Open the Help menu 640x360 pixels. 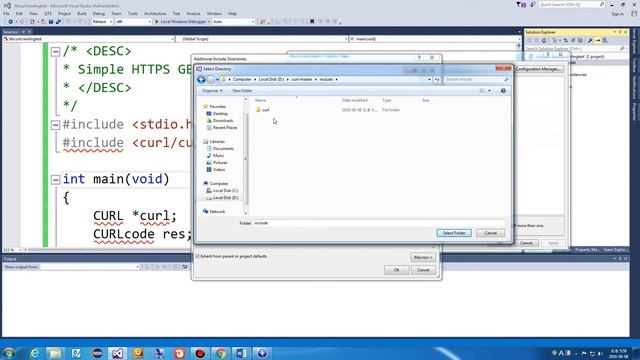[232, 13]
